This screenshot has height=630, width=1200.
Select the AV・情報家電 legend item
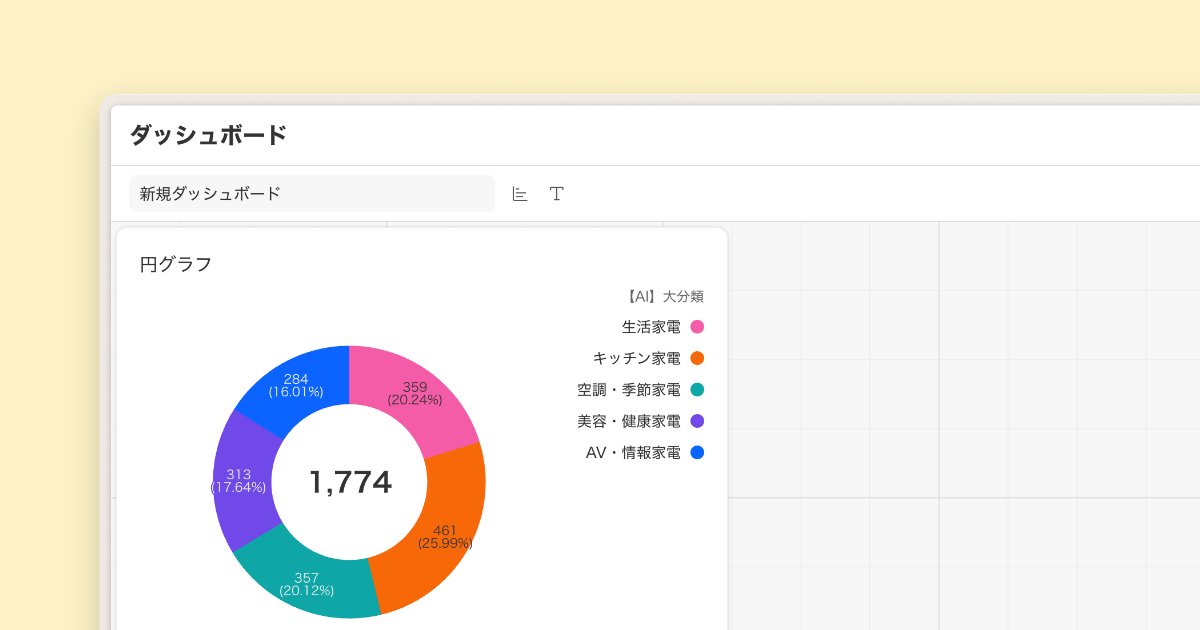645,453
